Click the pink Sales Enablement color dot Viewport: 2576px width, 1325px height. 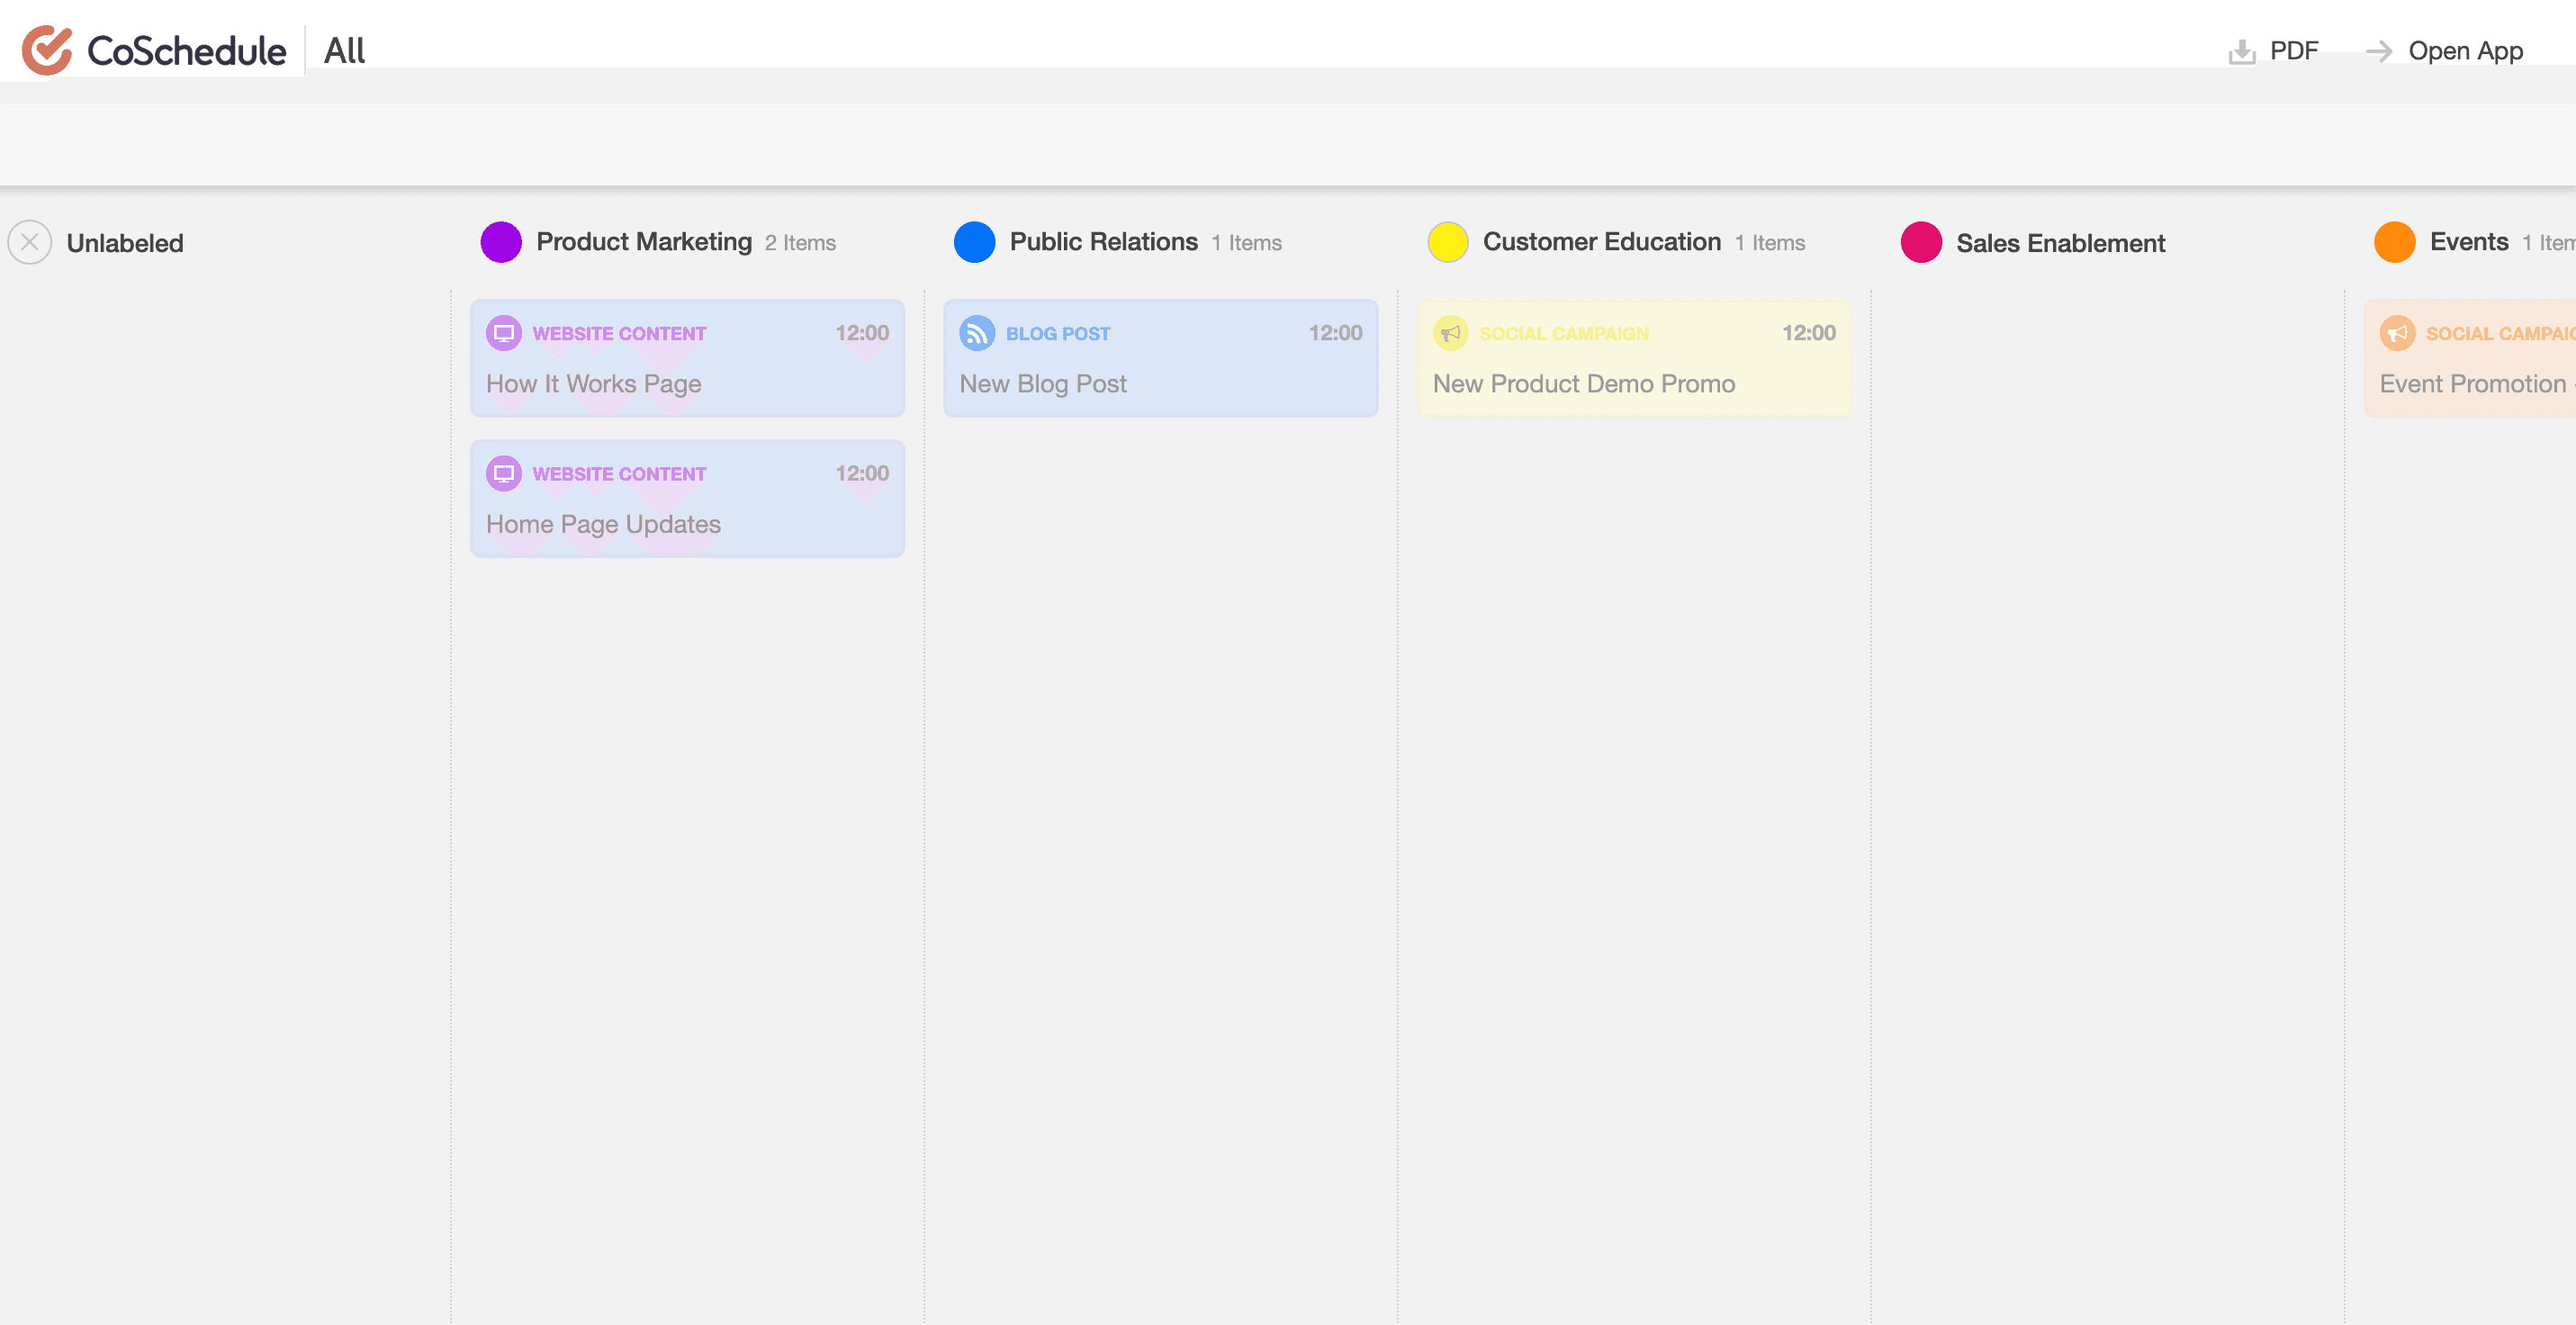(1921, 242)
